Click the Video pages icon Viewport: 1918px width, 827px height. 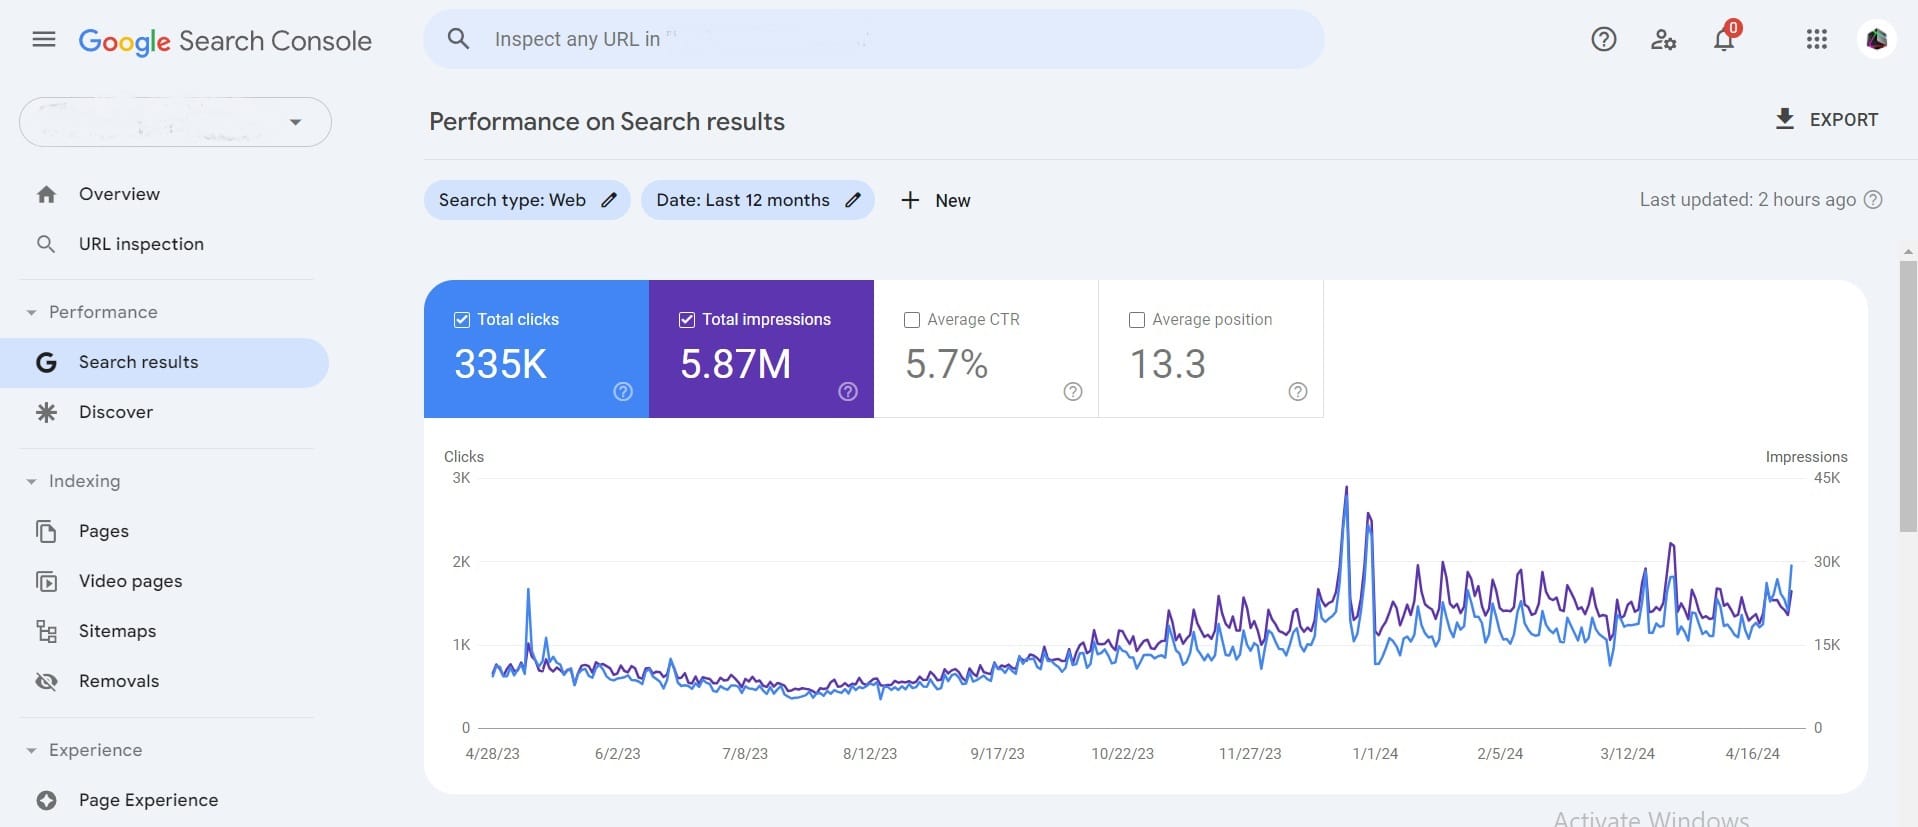point(46,581)
